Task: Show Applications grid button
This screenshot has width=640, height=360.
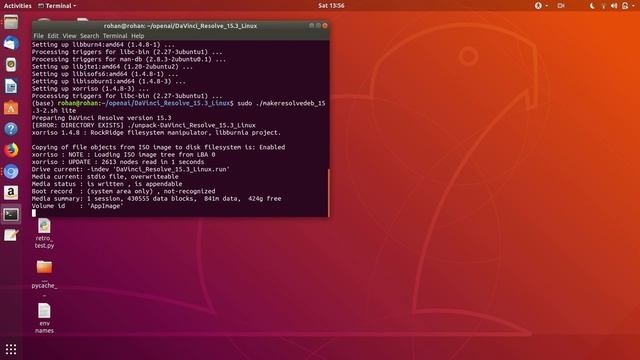Action: [11, 349]
